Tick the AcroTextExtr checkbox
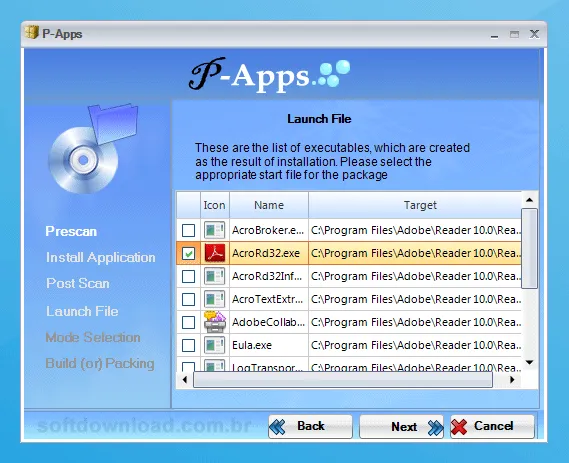Image resolution: width=569 pixels, height=463 pixels. pos(188,299)
